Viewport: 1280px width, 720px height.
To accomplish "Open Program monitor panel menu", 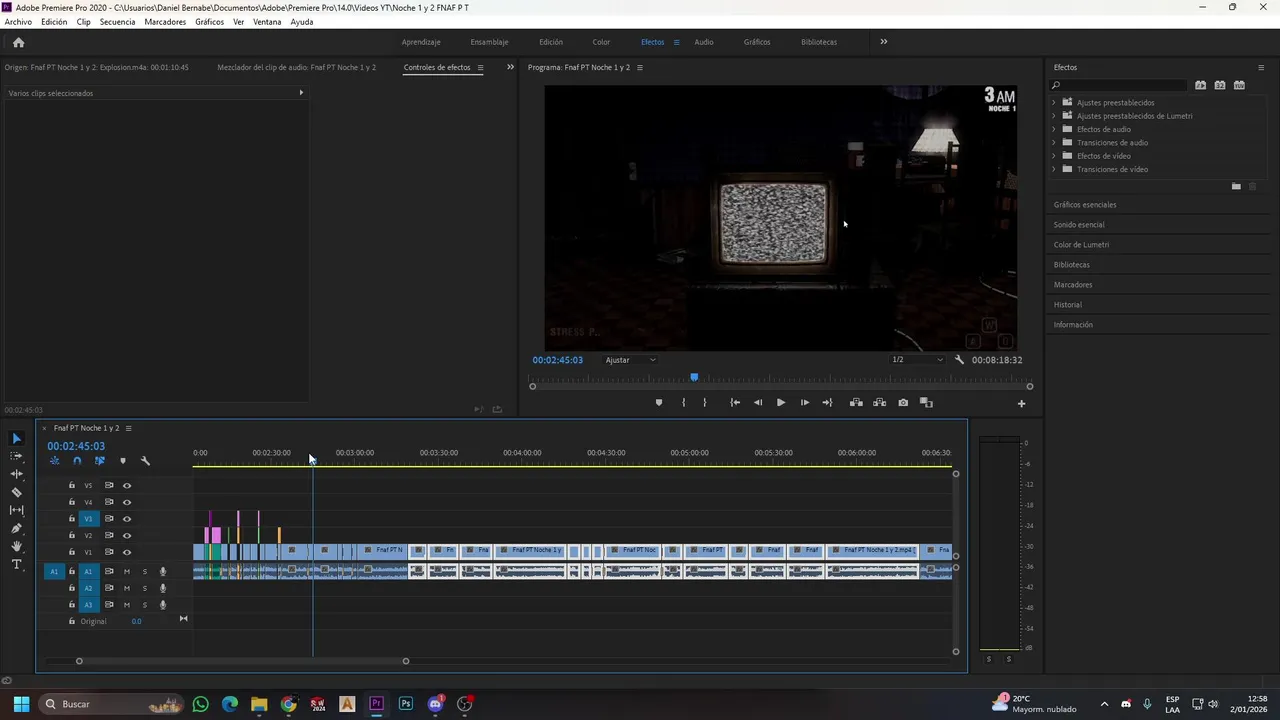I will pos(640,68).
